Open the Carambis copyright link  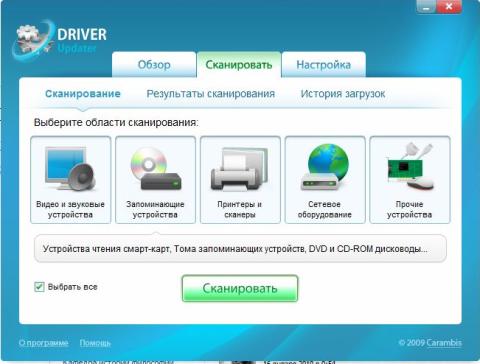(444, 342)
